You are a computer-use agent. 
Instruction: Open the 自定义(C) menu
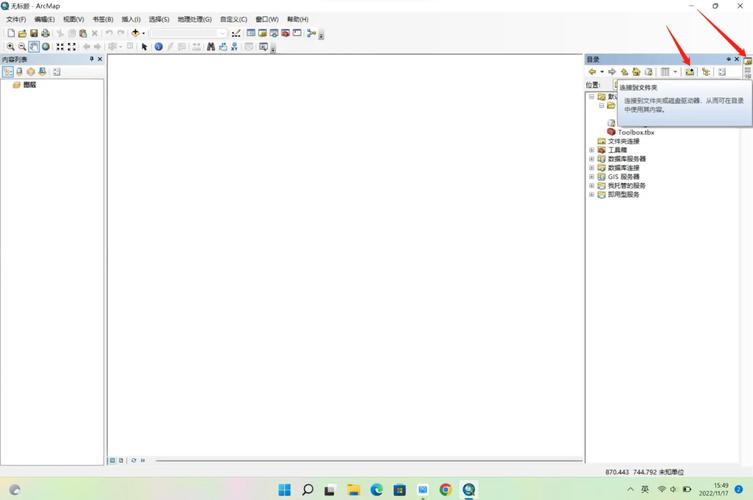(x=233, y=19)
